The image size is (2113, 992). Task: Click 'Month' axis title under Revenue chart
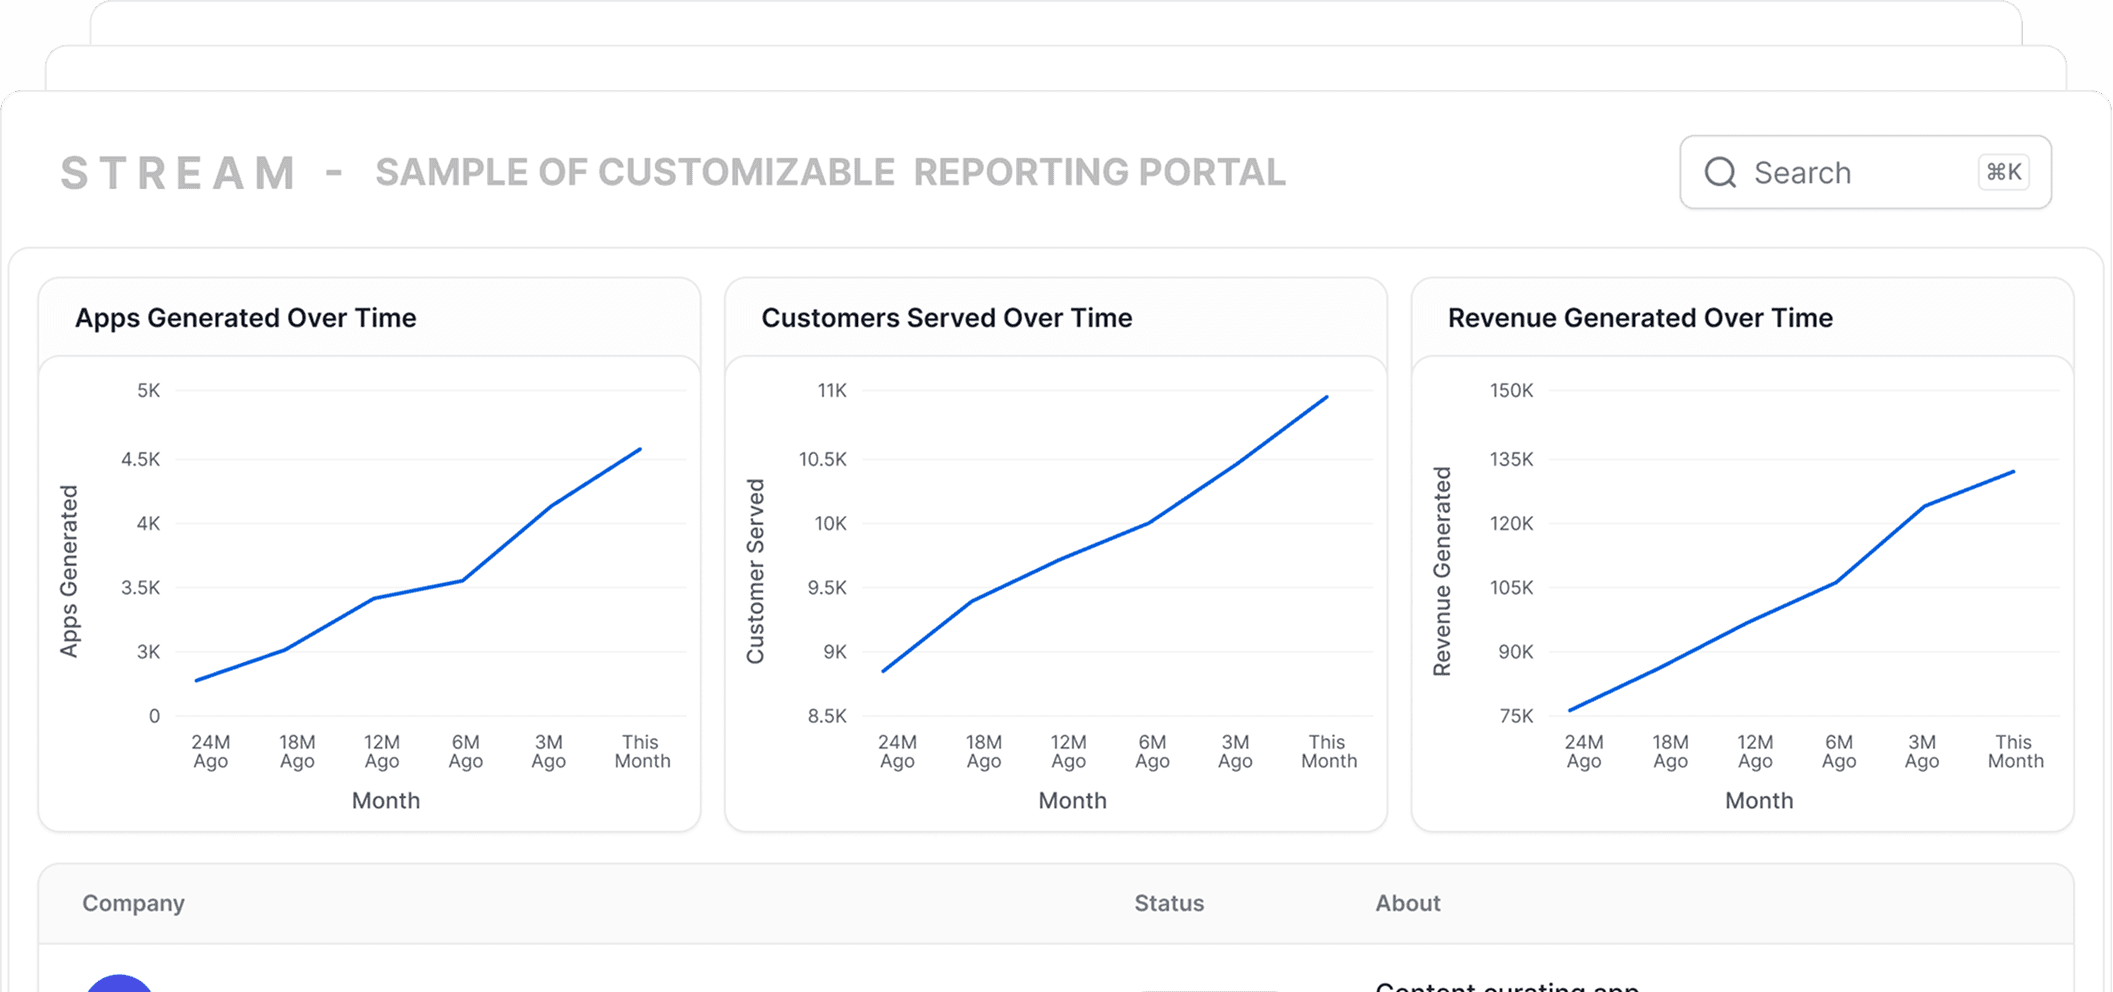[x=1759, y=800]
